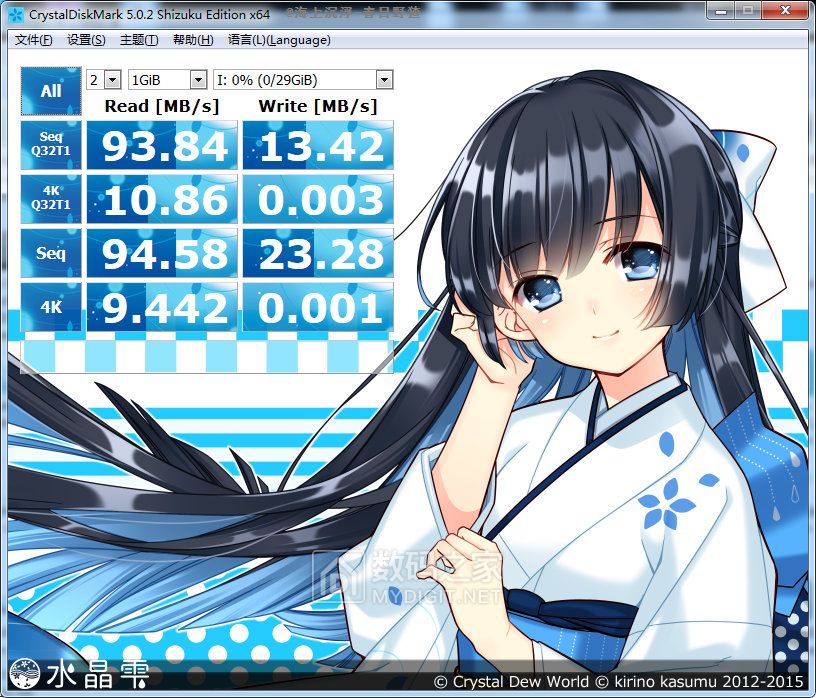The image size is (816, 698).
Task: Click the Read [MB/s] column header
Action: click(x=162, y=106)
